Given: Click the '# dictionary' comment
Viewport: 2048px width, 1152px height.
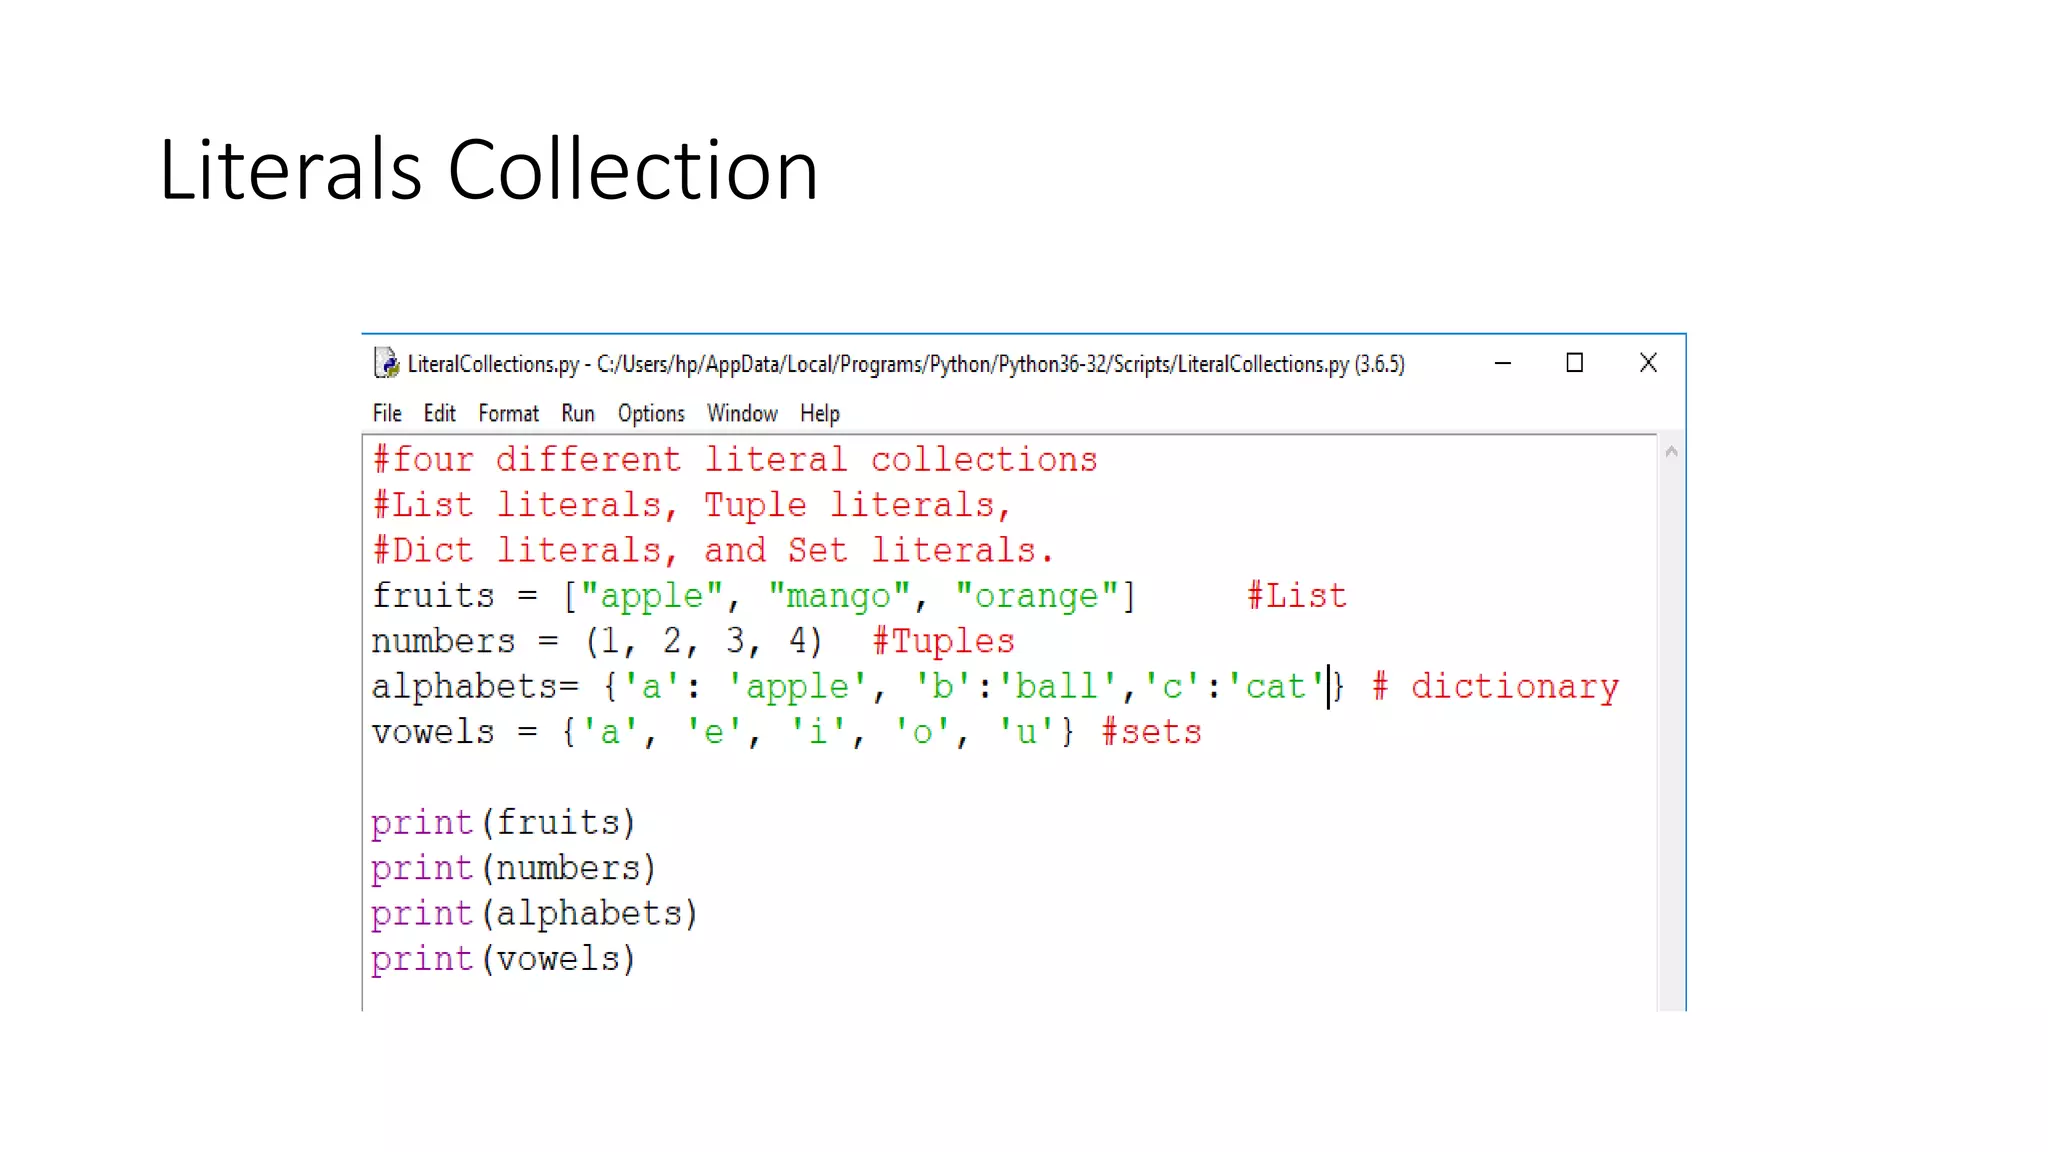Looking at the screenshot, I should coord(1495,687).
